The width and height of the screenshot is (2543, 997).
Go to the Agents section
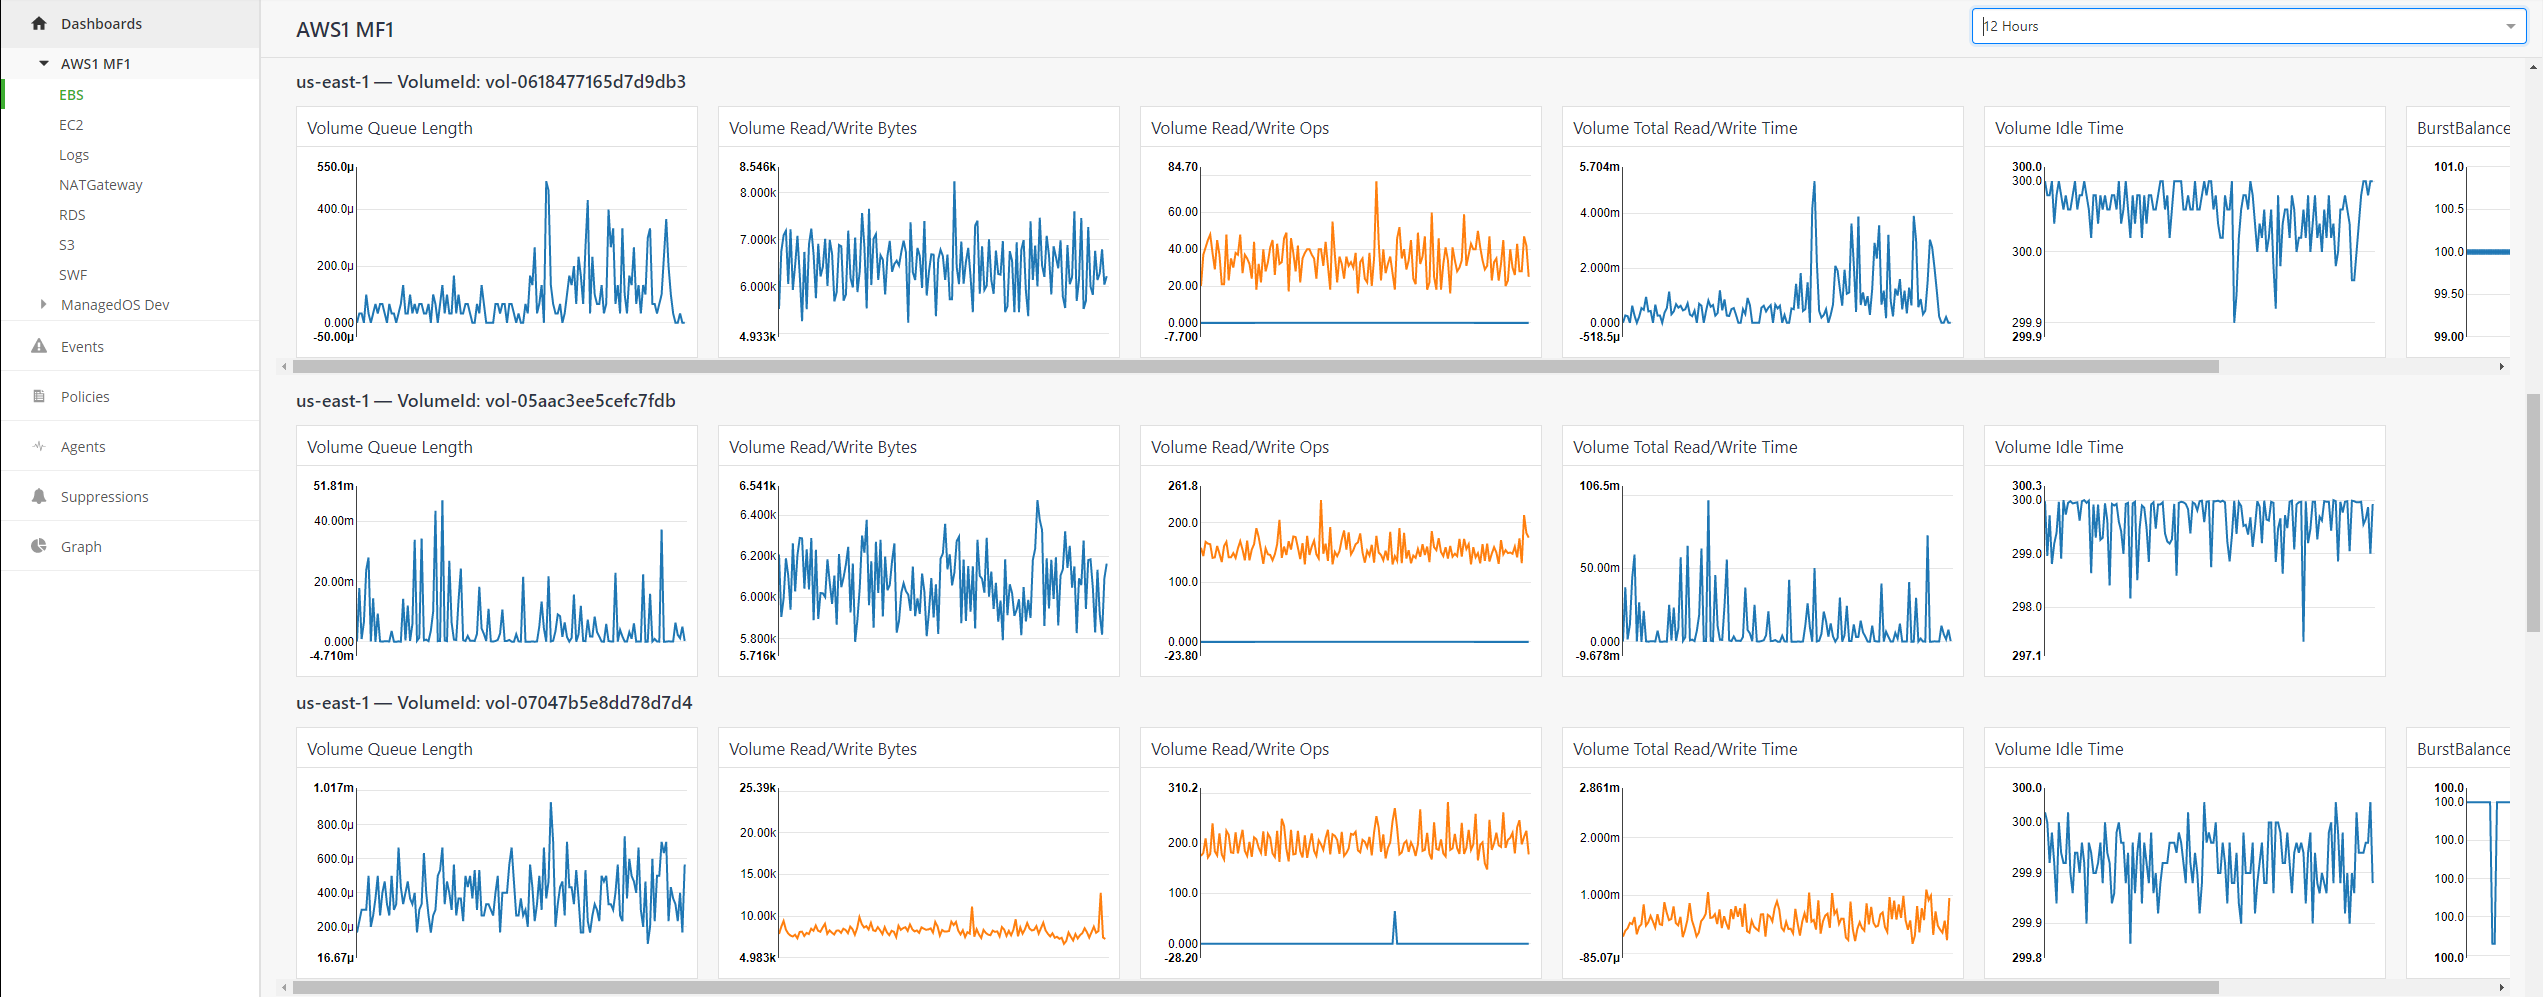130,446
